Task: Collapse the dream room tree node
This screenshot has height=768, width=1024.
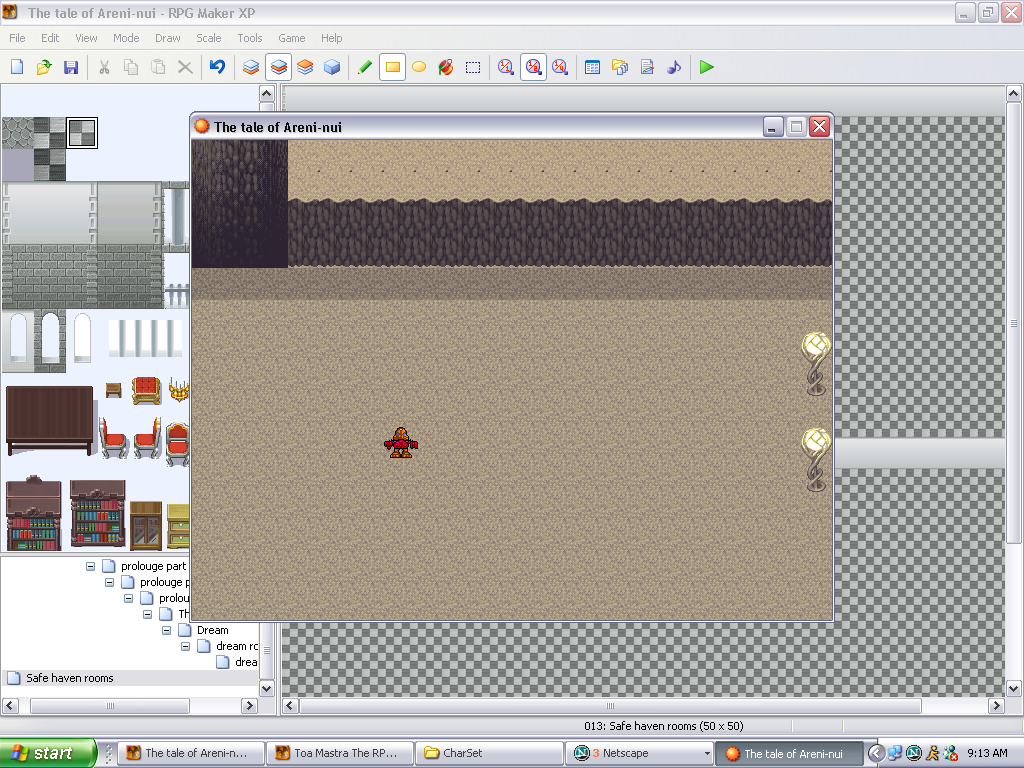Action: point(185,646)
